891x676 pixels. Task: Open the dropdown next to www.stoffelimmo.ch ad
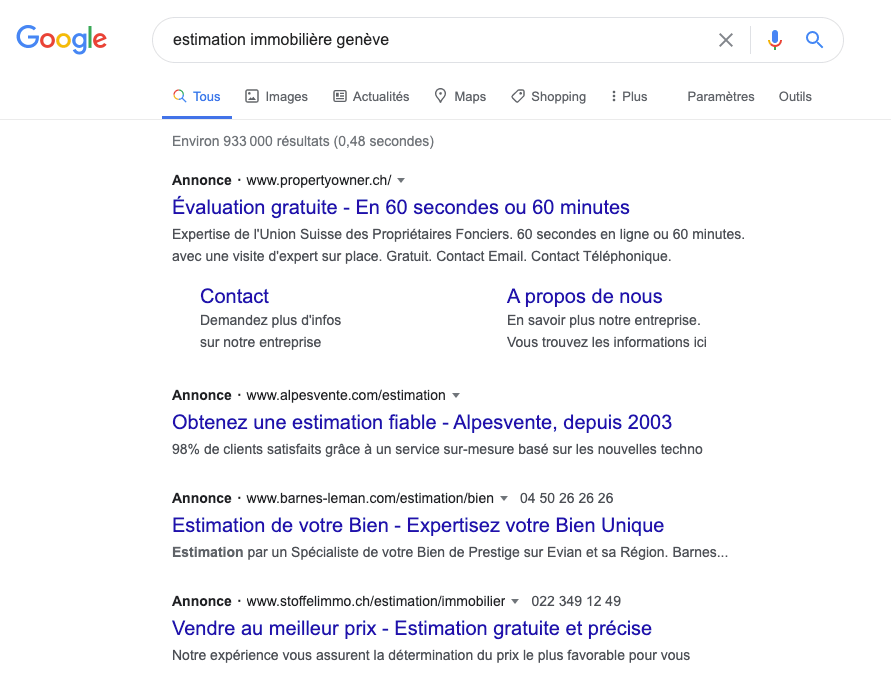click(x=514, y=601)
